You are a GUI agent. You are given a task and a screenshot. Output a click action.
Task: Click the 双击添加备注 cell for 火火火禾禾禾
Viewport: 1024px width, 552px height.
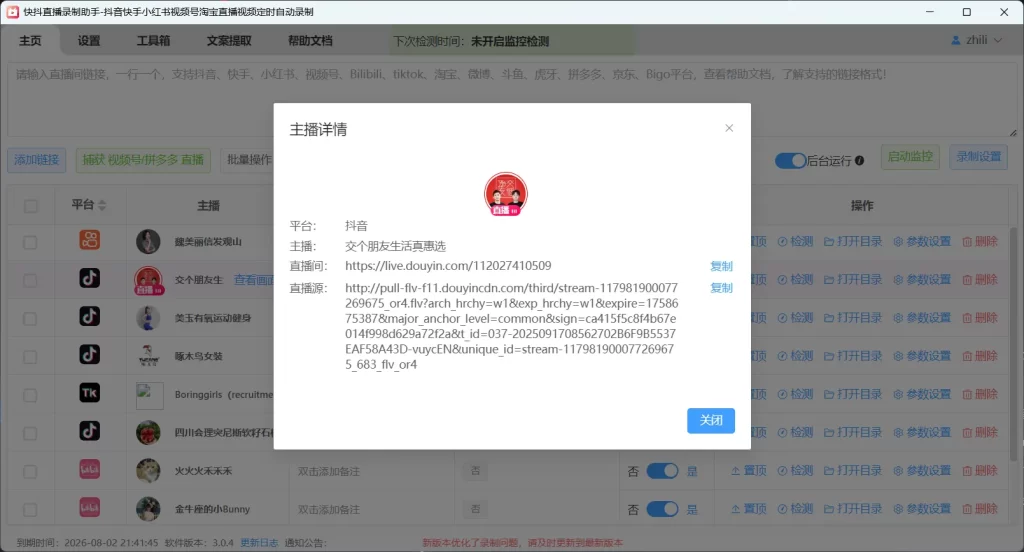[x=328, y=471]
